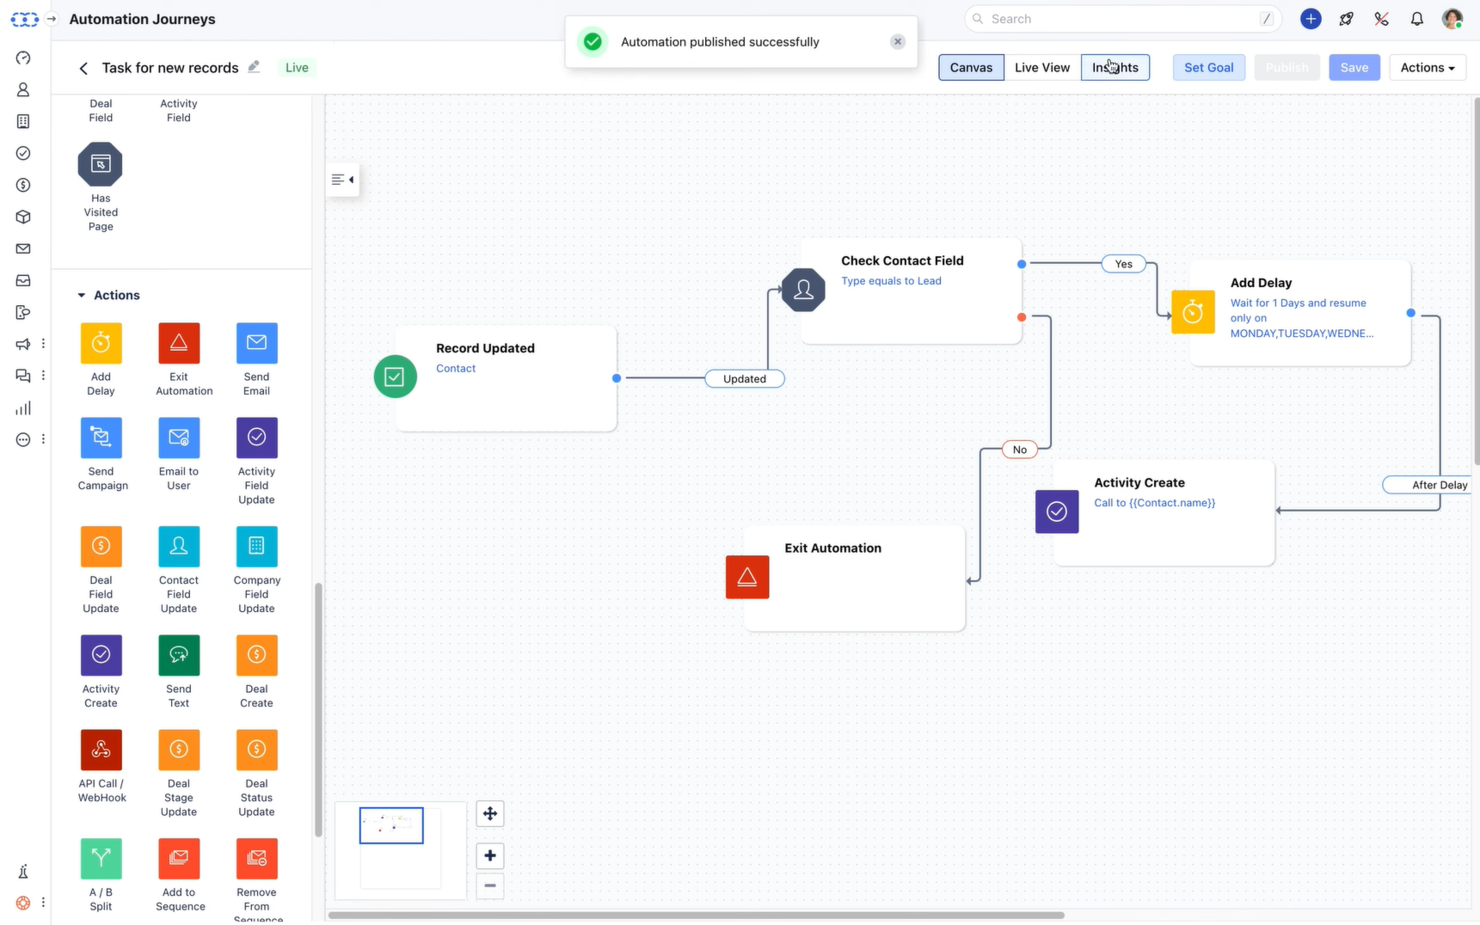Collapse the Actions section in sidebar
The height and width of the screenshot is (925, 1480).
coord(81,295)
